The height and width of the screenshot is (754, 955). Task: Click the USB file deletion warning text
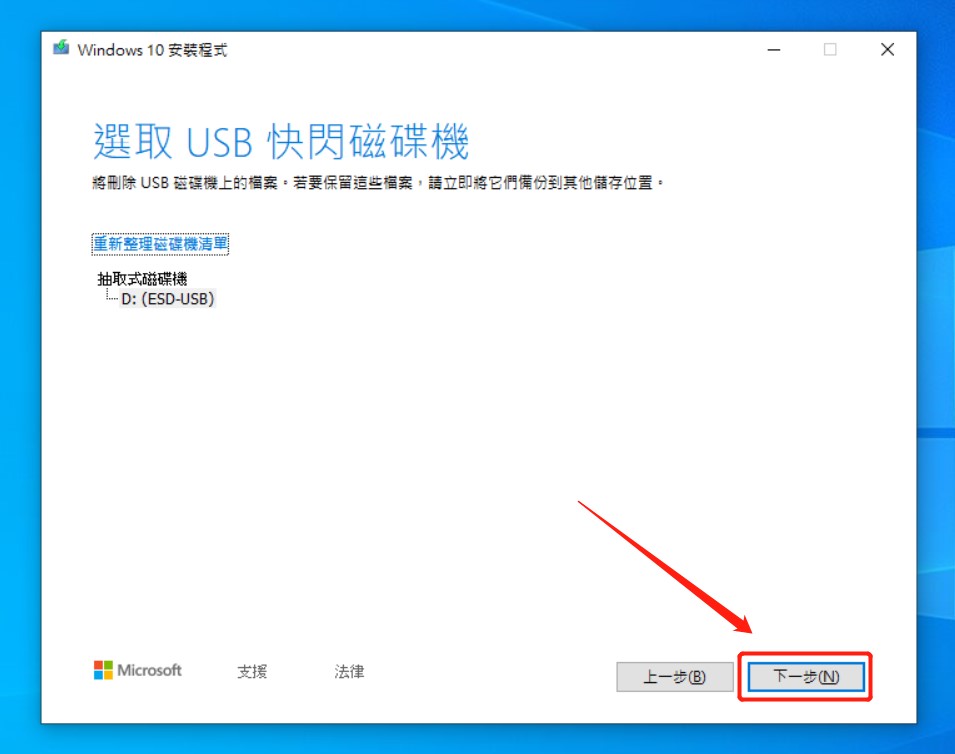[378, 184]
